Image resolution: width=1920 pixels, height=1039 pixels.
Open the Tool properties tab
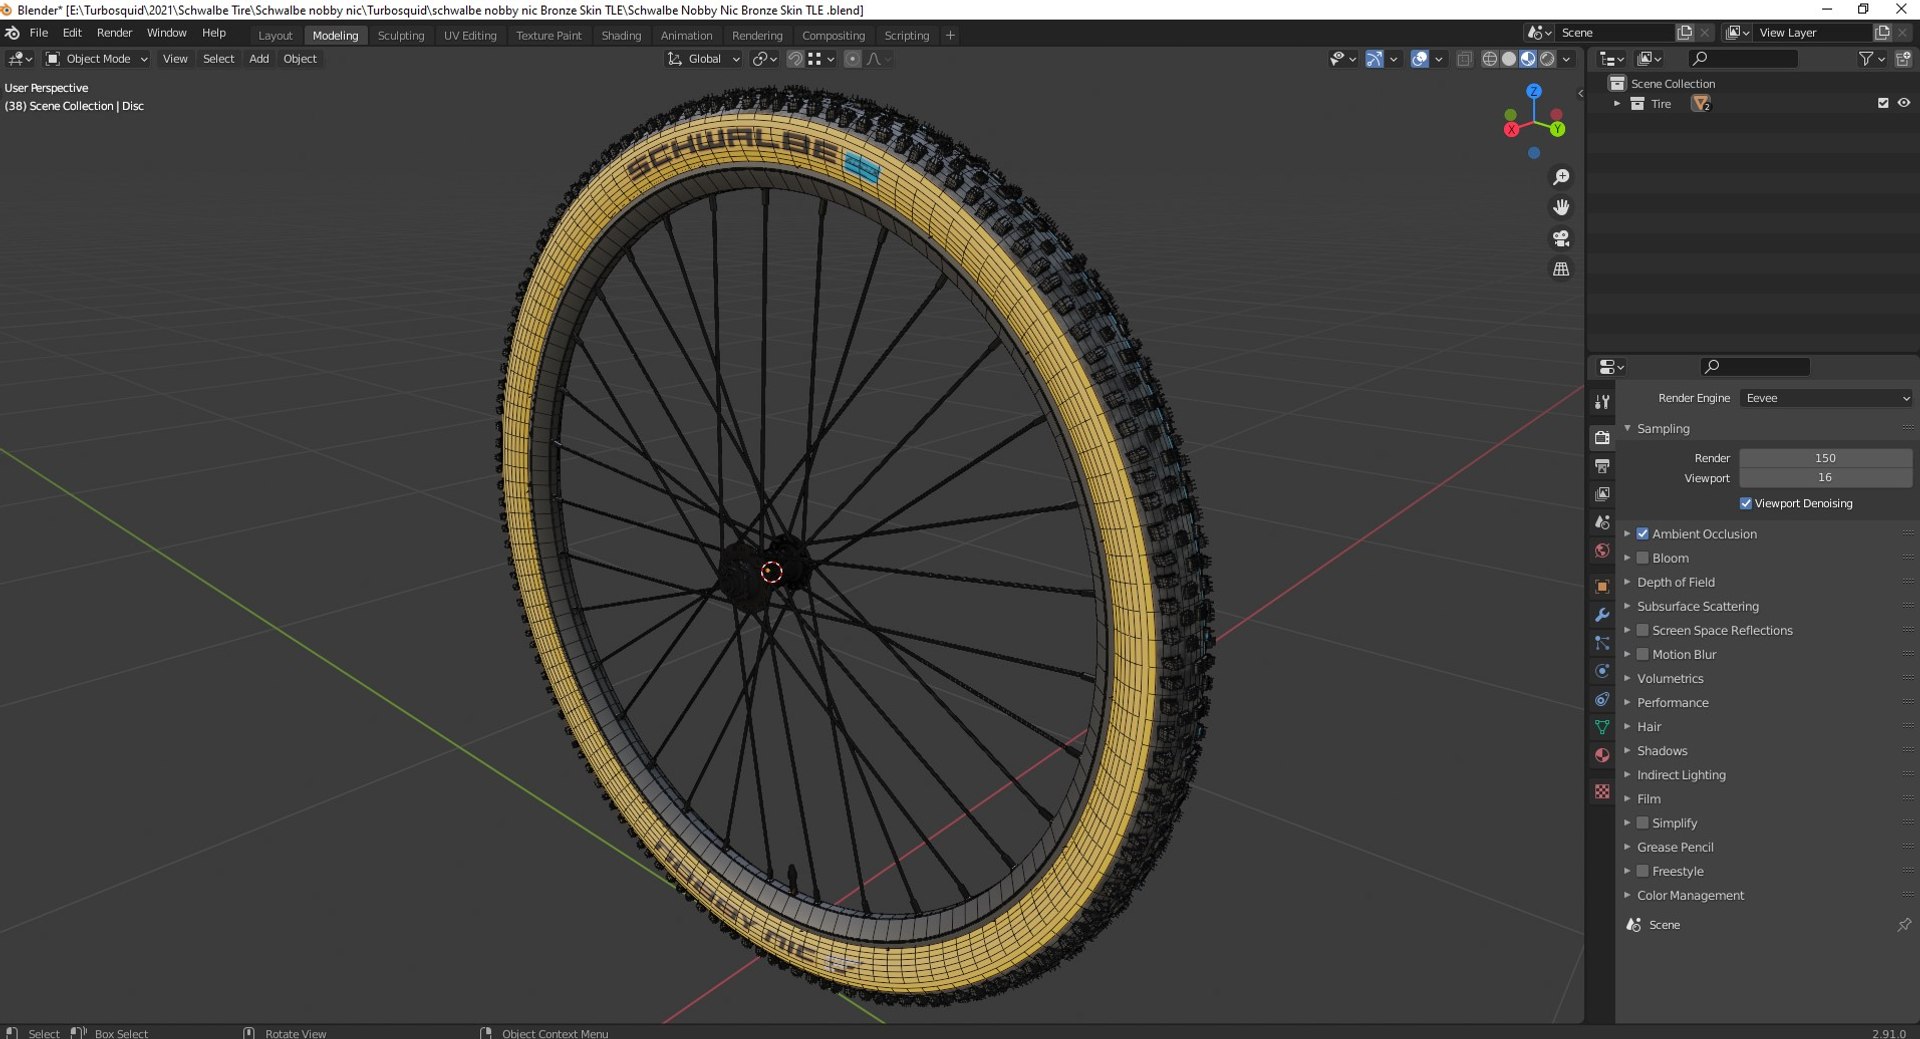(1602, 402)
